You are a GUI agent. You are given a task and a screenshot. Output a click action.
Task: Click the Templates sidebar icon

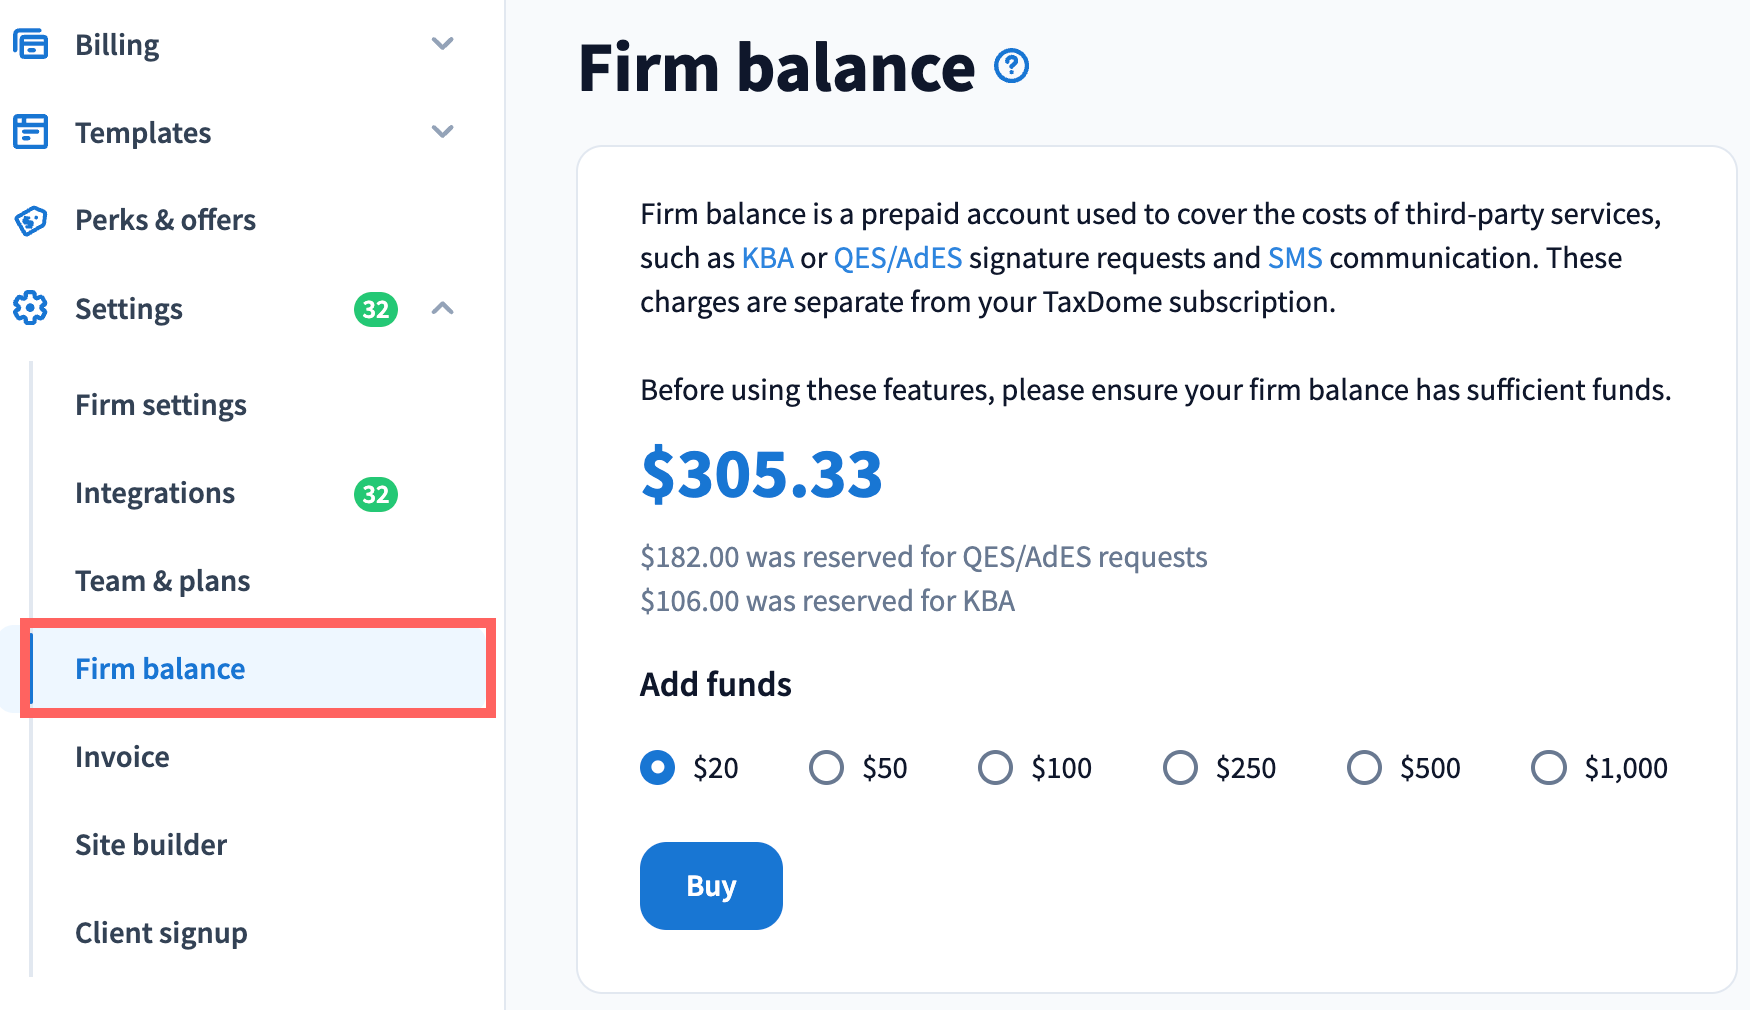[x=30, y=132]
